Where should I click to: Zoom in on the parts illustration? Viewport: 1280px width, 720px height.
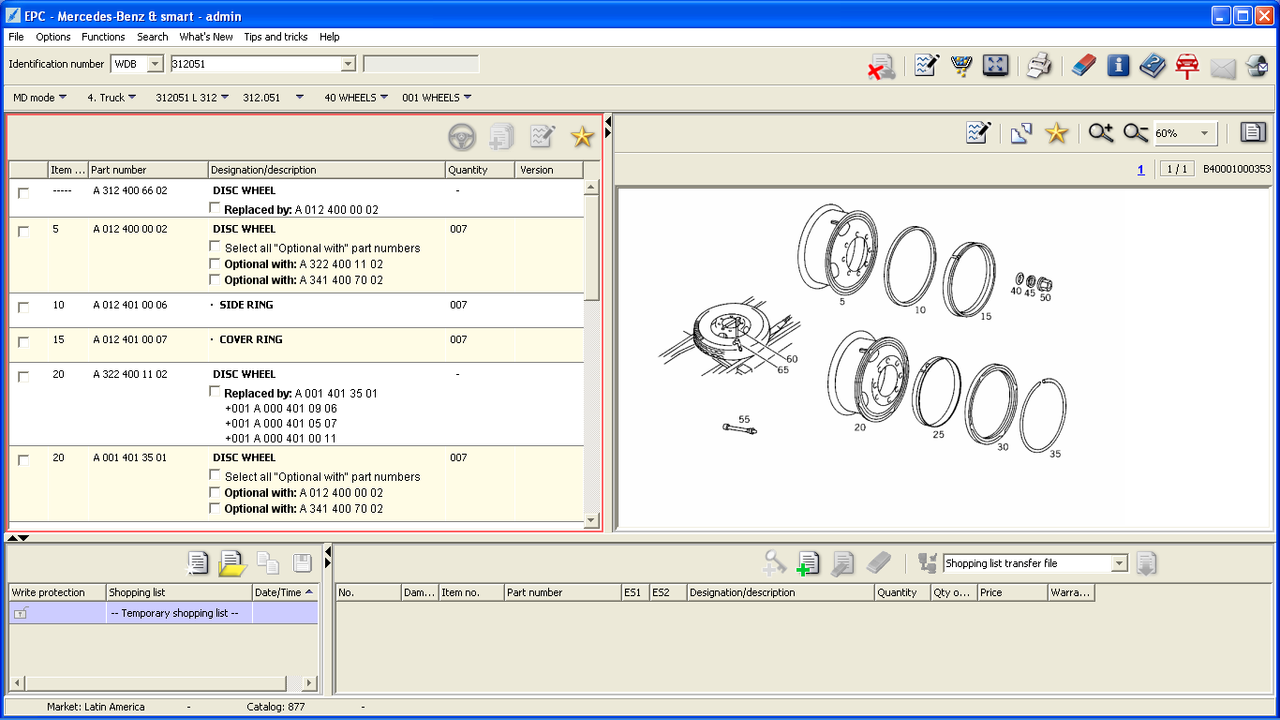(1101, 132)
